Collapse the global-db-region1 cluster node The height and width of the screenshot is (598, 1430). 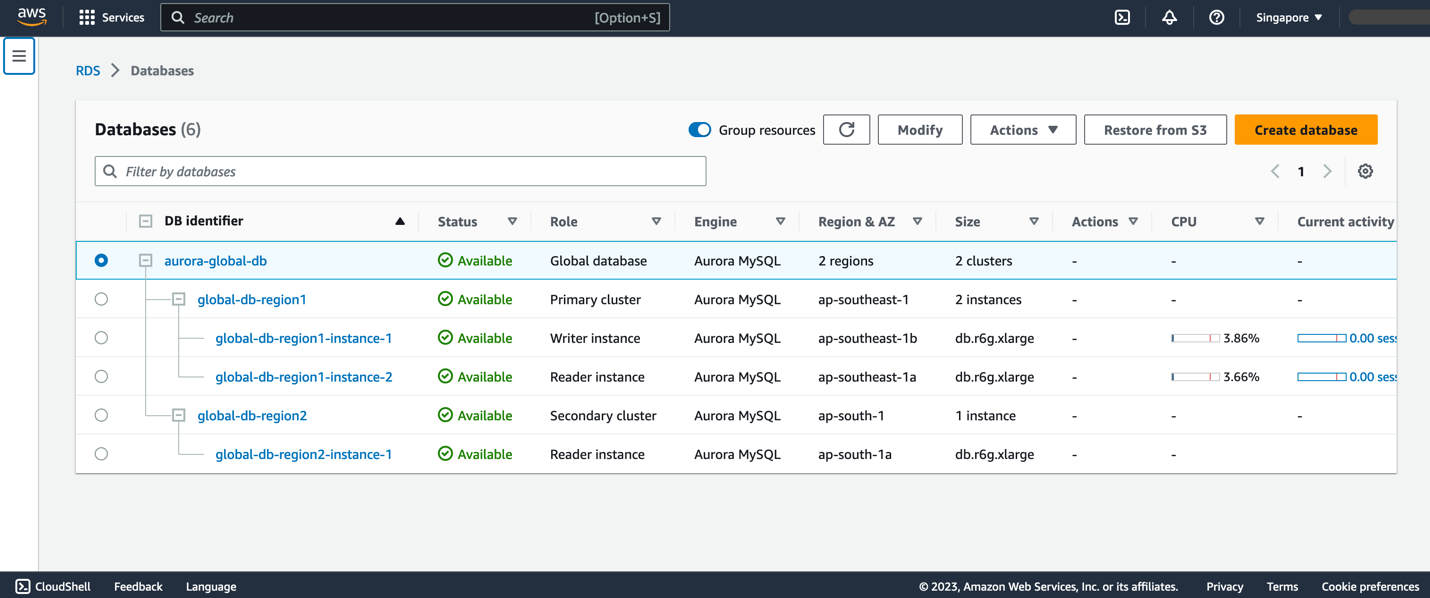click(x=179, y=299)
